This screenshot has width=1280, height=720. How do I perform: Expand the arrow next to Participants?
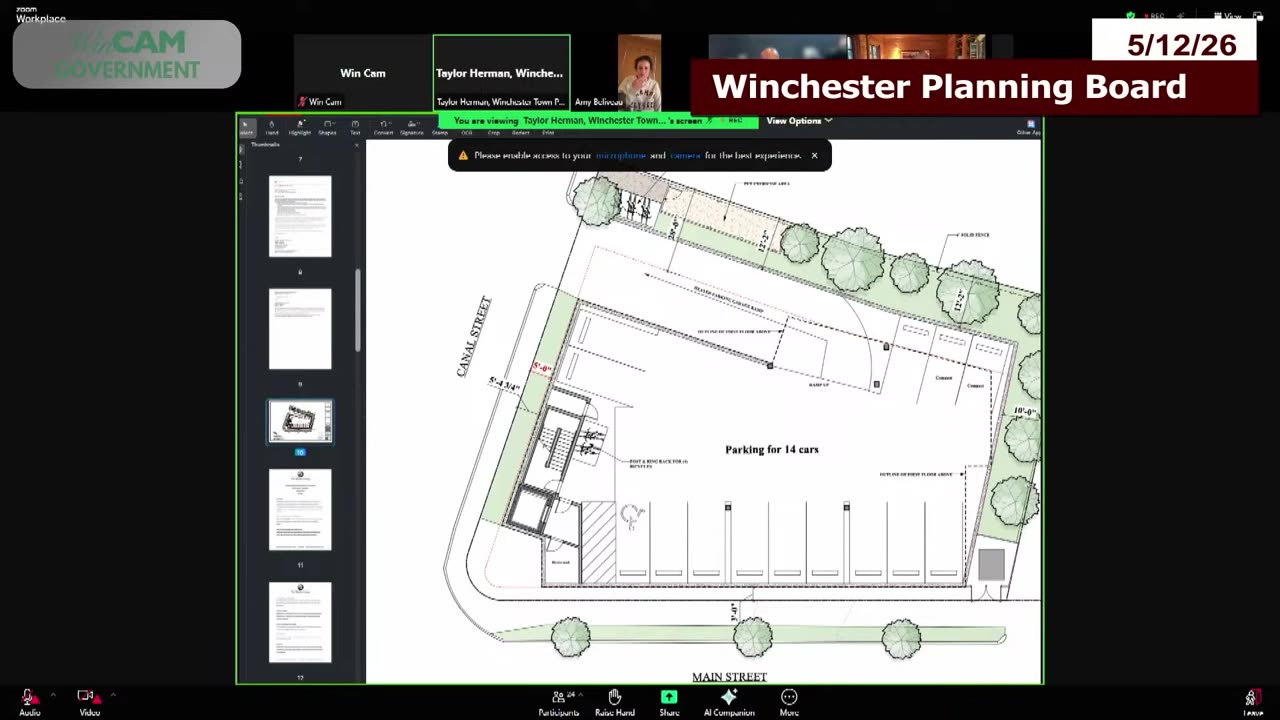click(581, 694)
